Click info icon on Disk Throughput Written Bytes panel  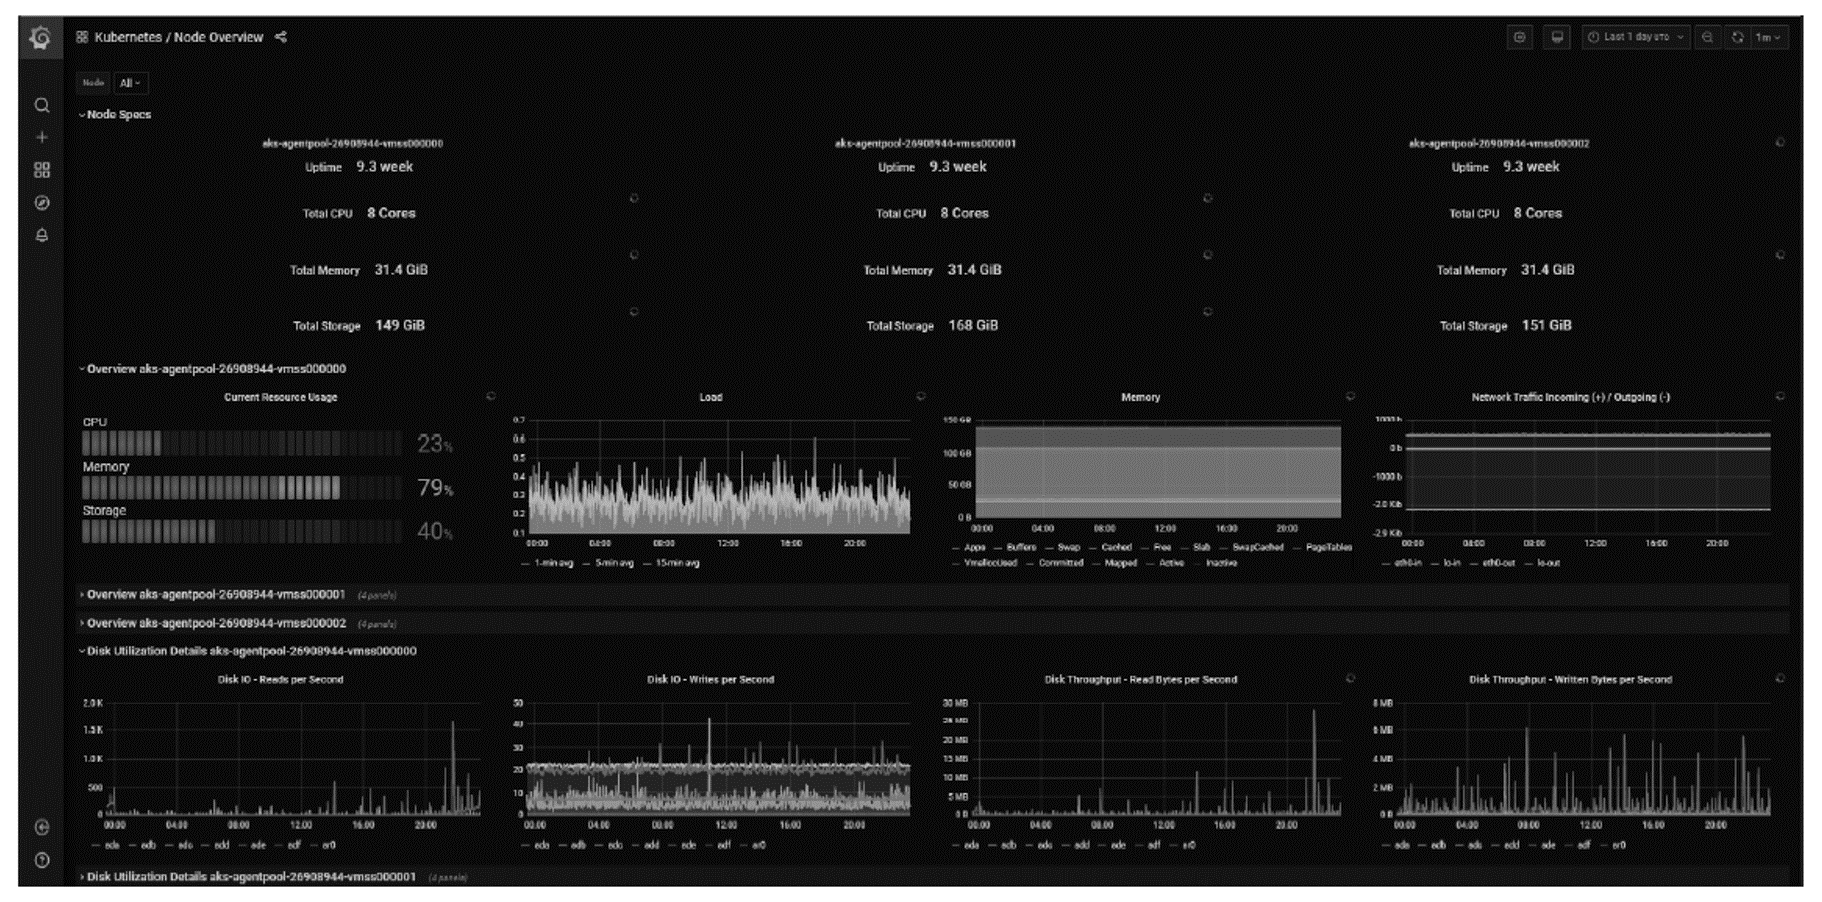tap(1780, 678)
